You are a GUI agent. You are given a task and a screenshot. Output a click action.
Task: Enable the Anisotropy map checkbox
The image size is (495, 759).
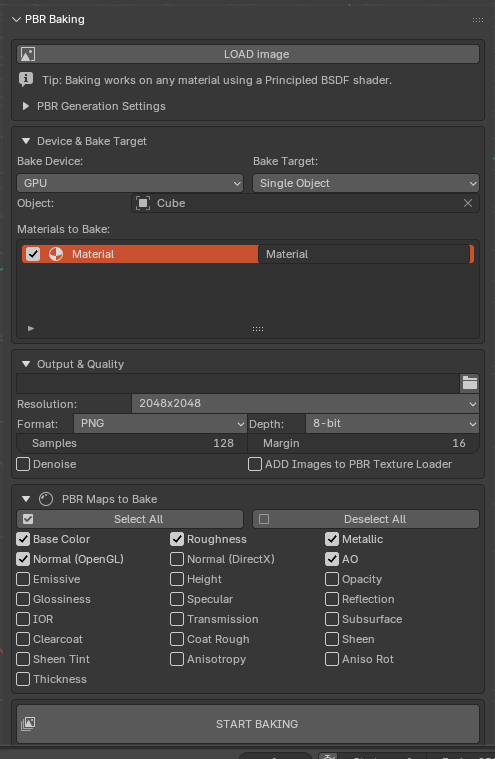click(177, 659)
